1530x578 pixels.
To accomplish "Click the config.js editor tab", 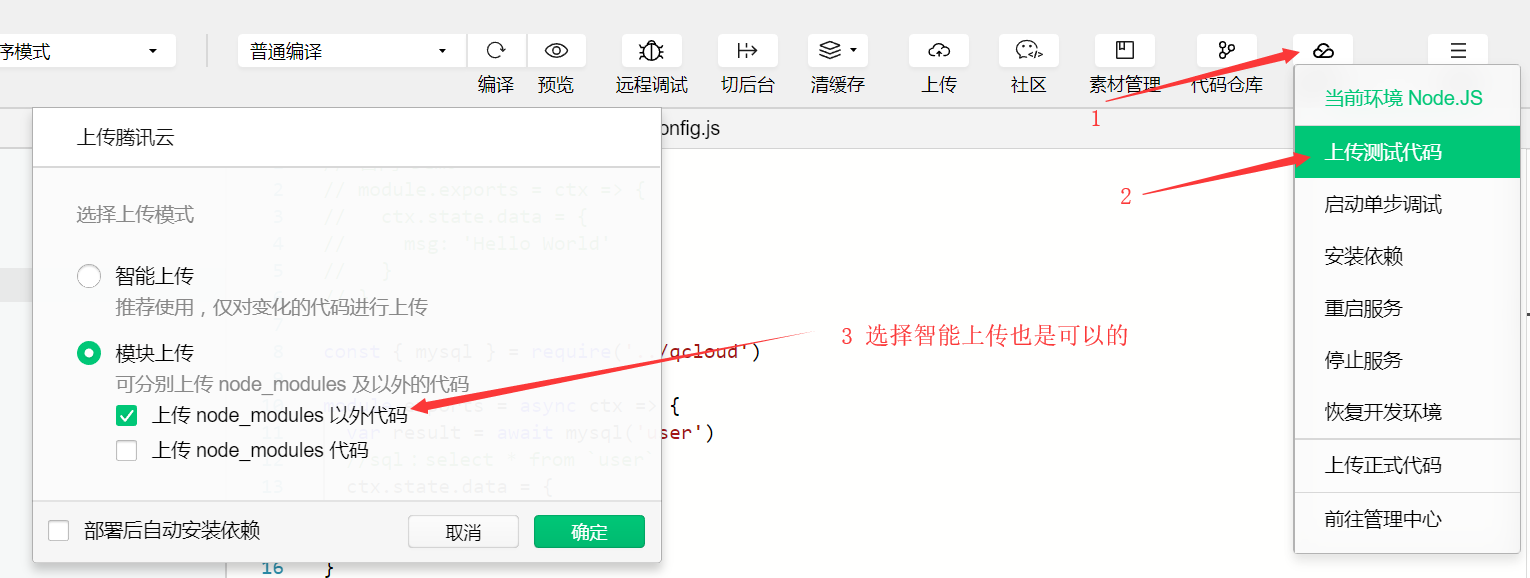I will click(x=690, y=129).
